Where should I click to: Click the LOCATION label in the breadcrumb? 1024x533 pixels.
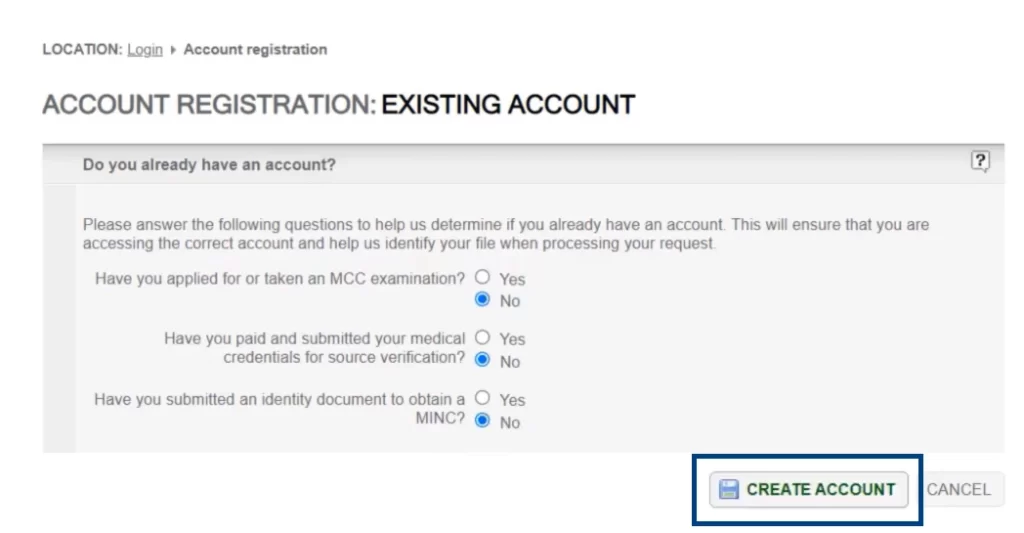82,50
